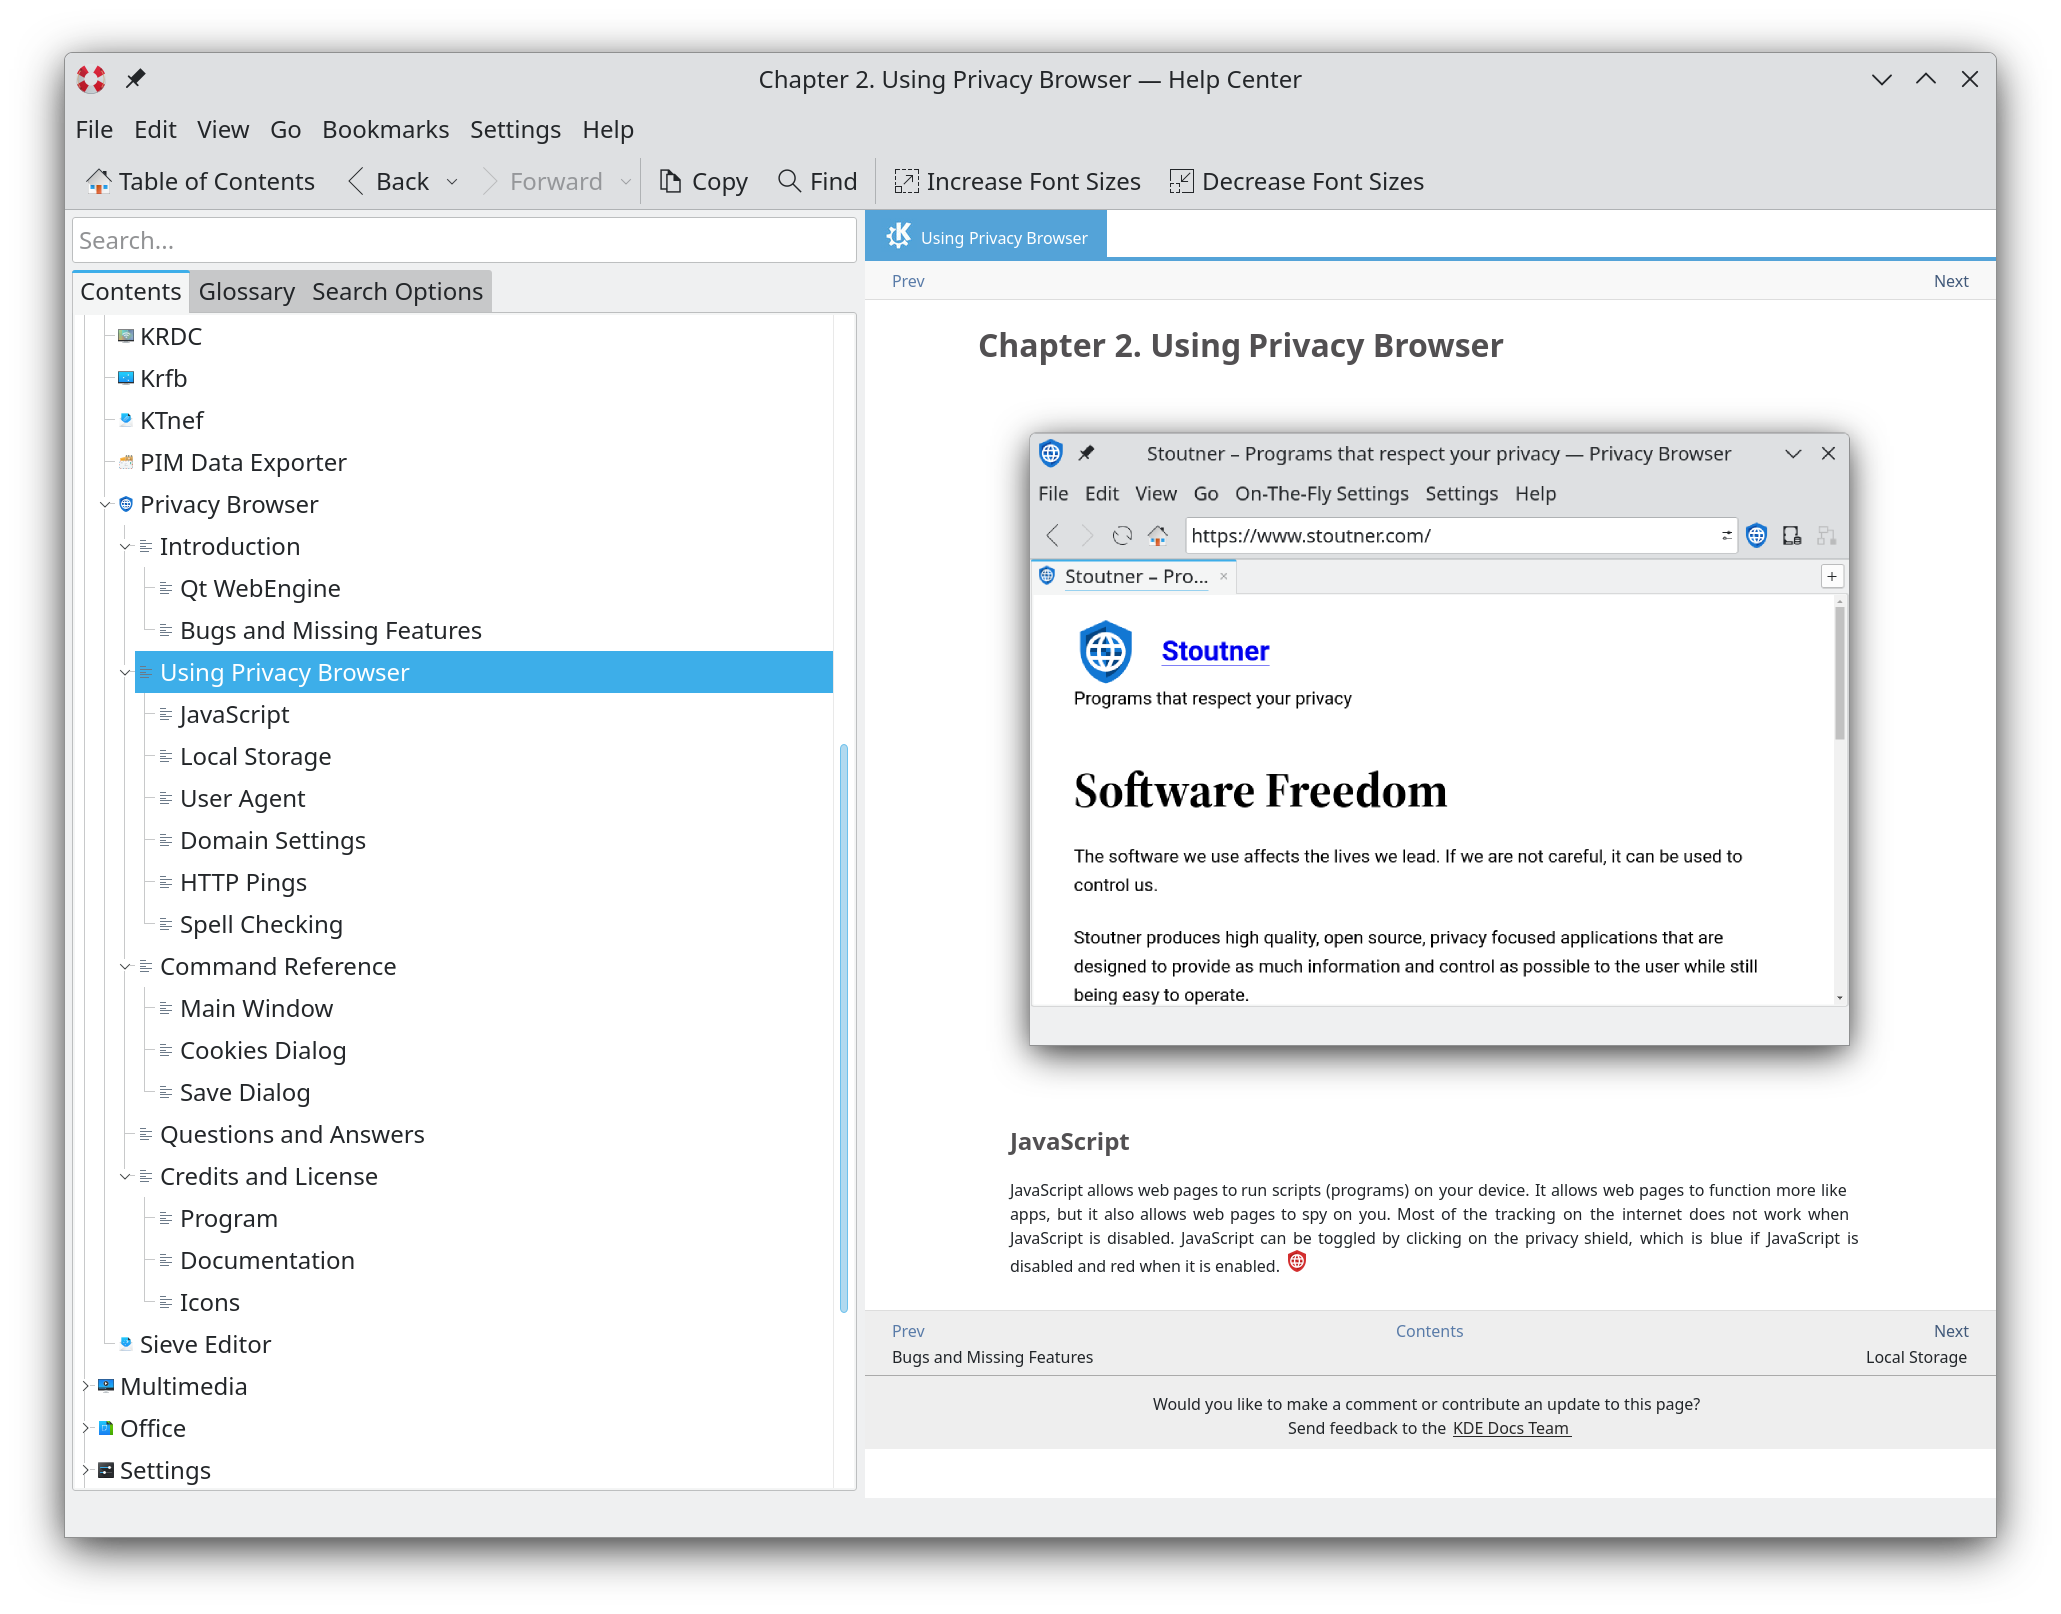This screenshot has width=2061, height=1614.
Task: Click Decrease Font Sizes icon
Action: pyautogui.click(x=1181, y=181)
